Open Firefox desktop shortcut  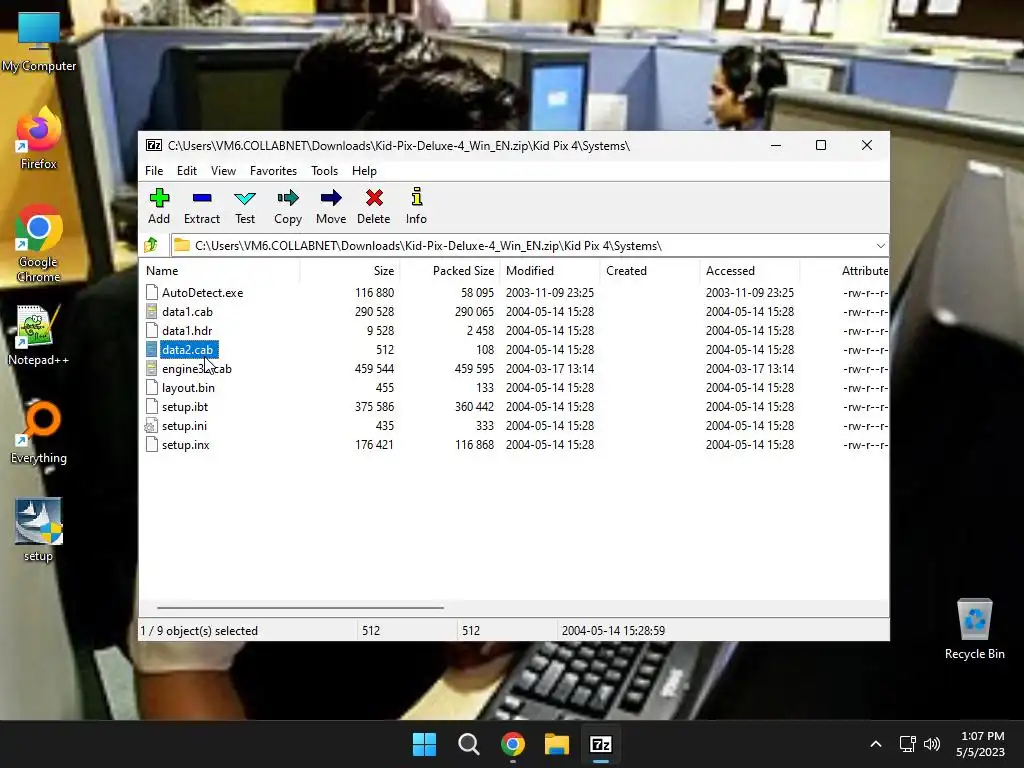tap(39, 139)
